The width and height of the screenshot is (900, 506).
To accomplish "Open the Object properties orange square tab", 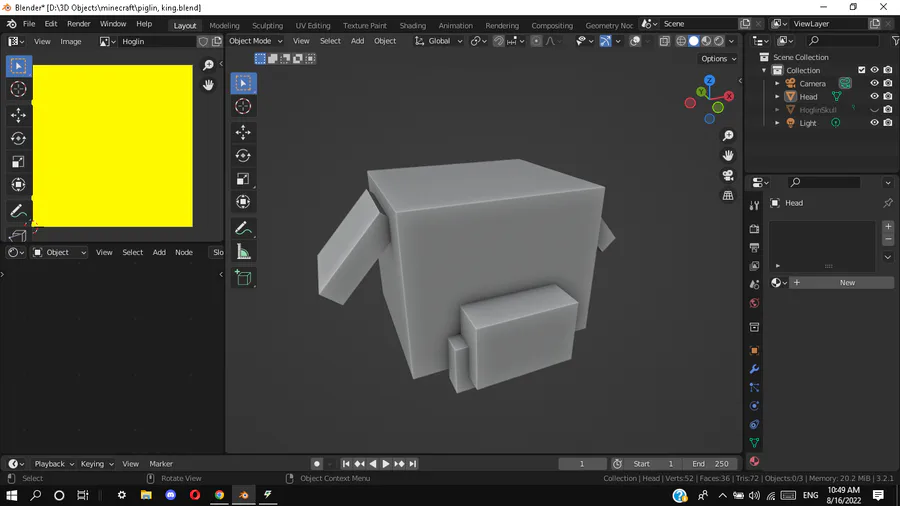I will pyautogui.click(x=754, y=351).
